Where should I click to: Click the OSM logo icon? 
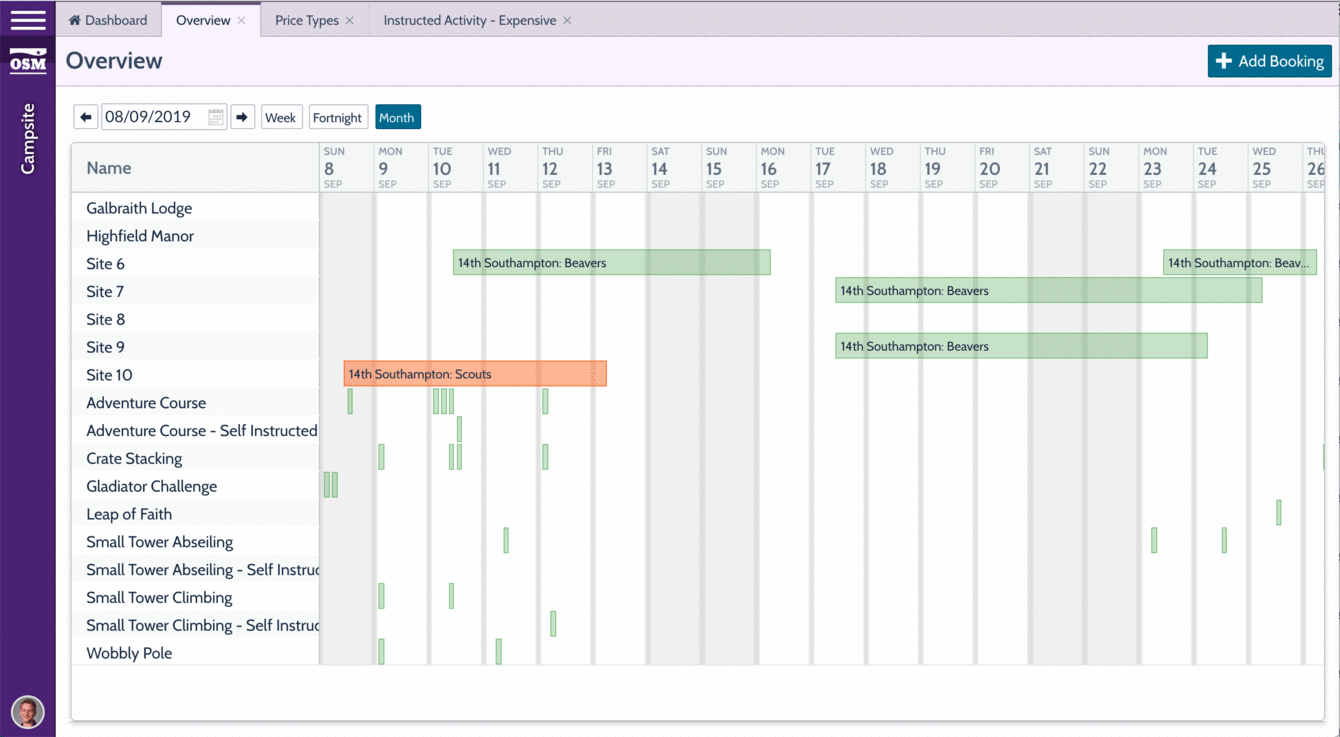27,61
